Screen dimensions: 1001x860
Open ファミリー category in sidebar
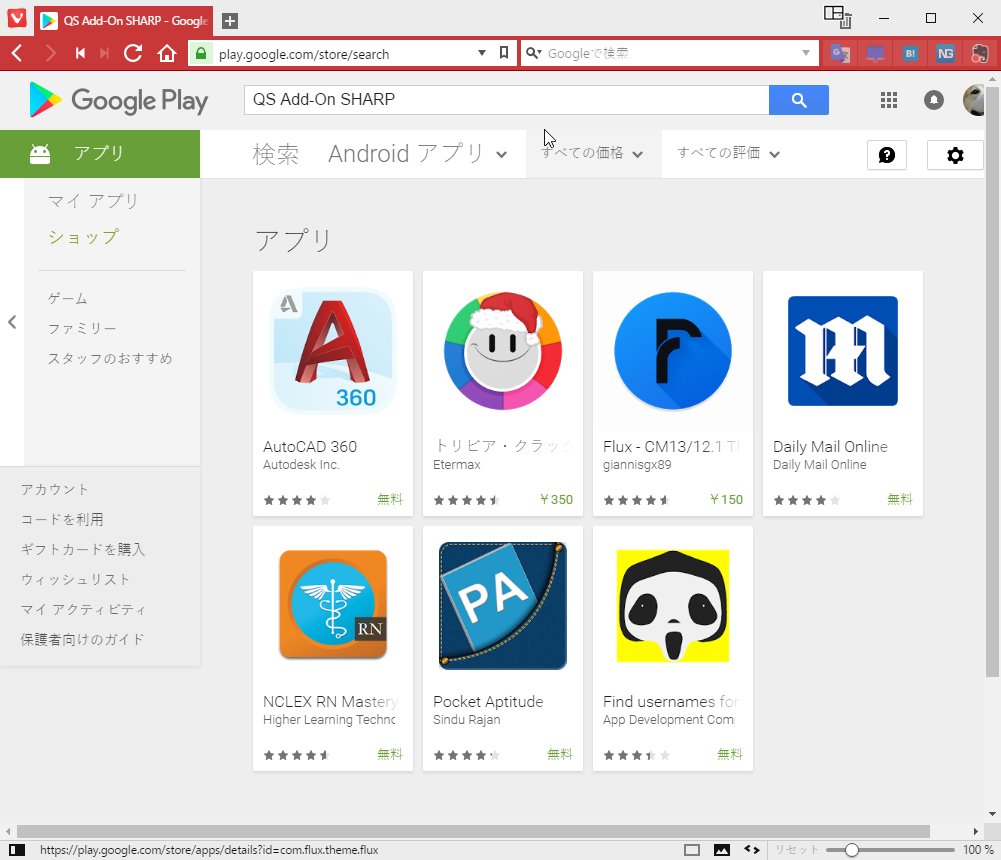click(82, 328)
